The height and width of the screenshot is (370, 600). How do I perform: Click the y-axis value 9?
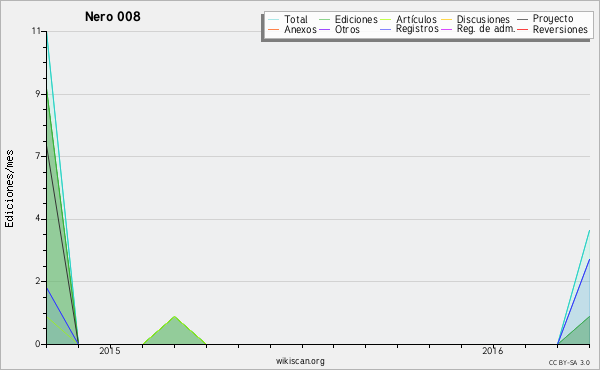coord(38,94)
